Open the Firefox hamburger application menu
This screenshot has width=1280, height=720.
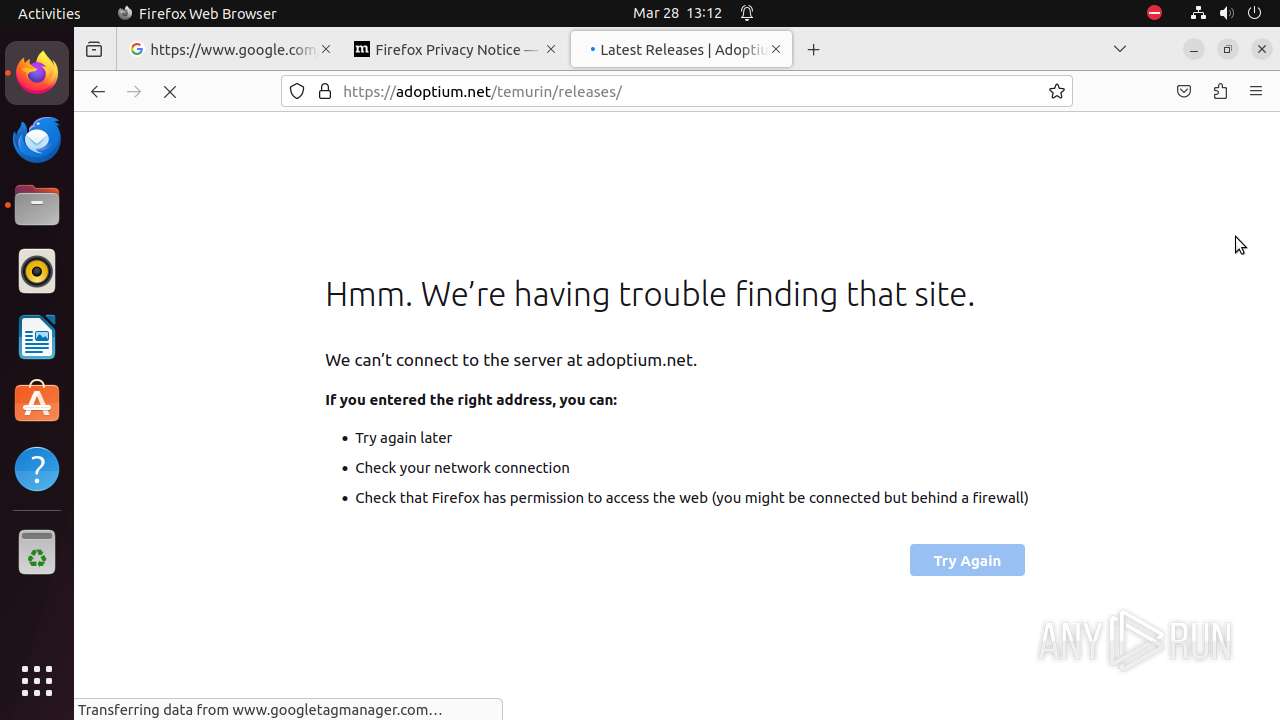click(1256, 91)
